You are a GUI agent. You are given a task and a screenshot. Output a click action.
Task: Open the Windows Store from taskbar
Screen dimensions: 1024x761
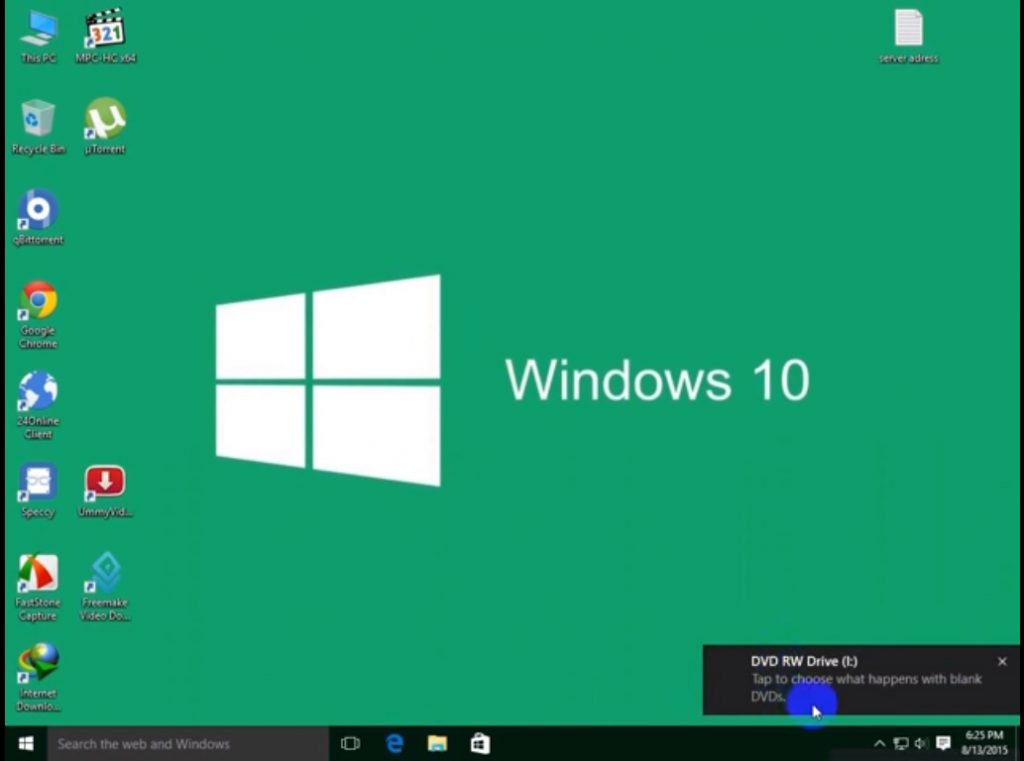(x=480, y=743)
